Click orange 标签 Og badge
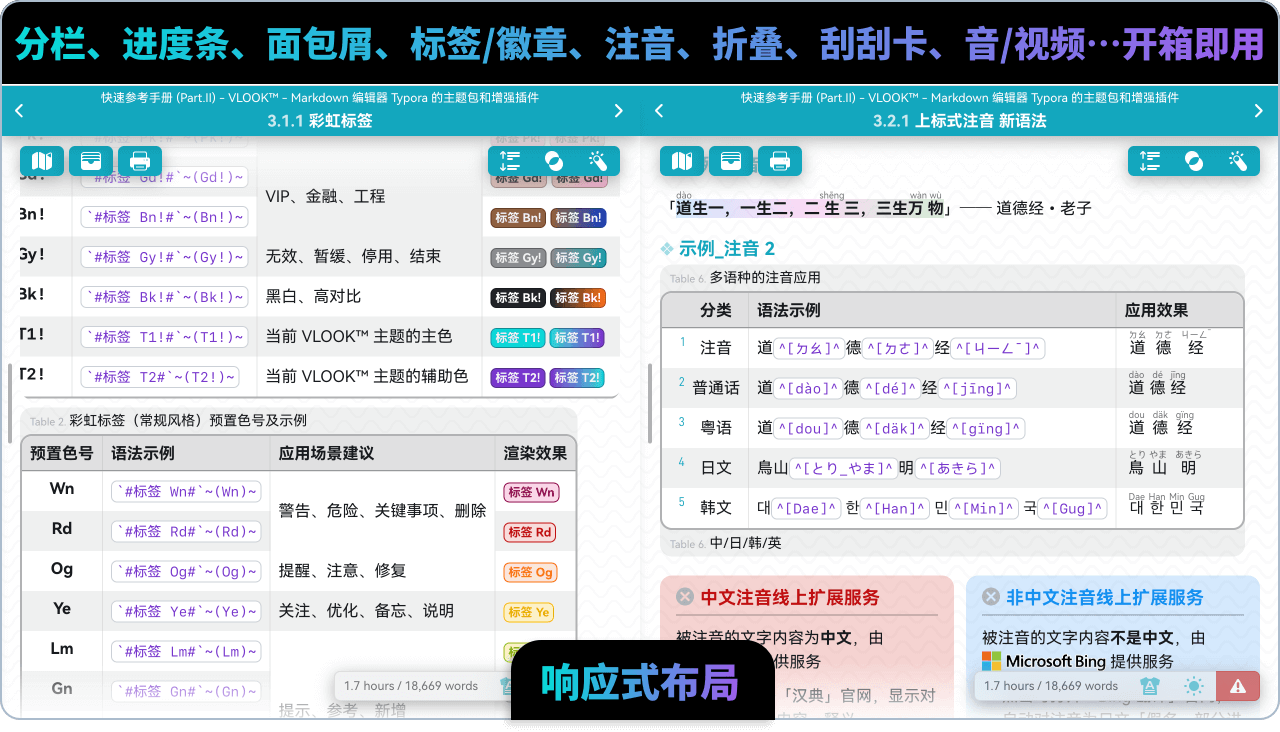This screenshot has height=732, width=1280. [530, 572]
